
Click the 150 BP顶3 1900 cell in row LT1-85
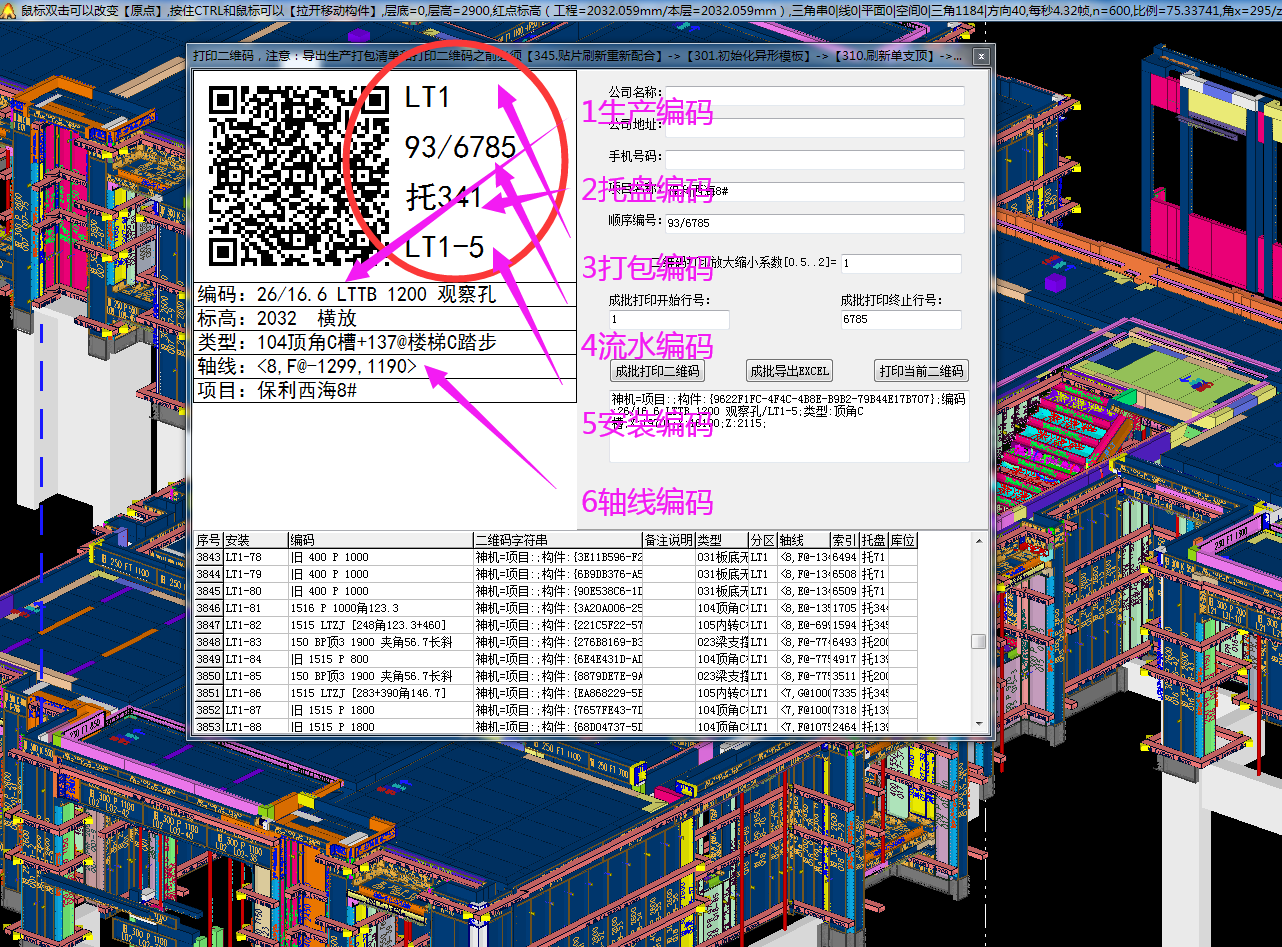pyautogui.click(x=380, y=676)
